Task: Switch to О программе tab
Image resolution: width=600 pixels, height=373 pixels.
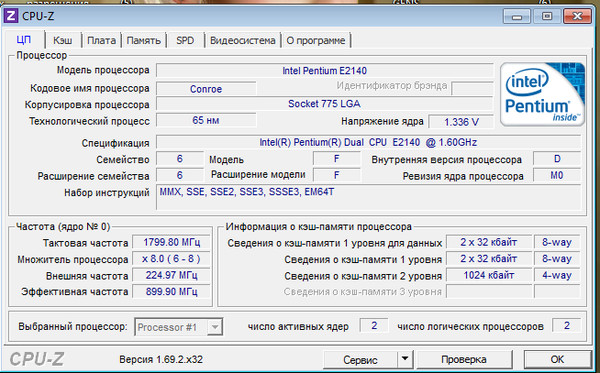Action: click(316, 40)
